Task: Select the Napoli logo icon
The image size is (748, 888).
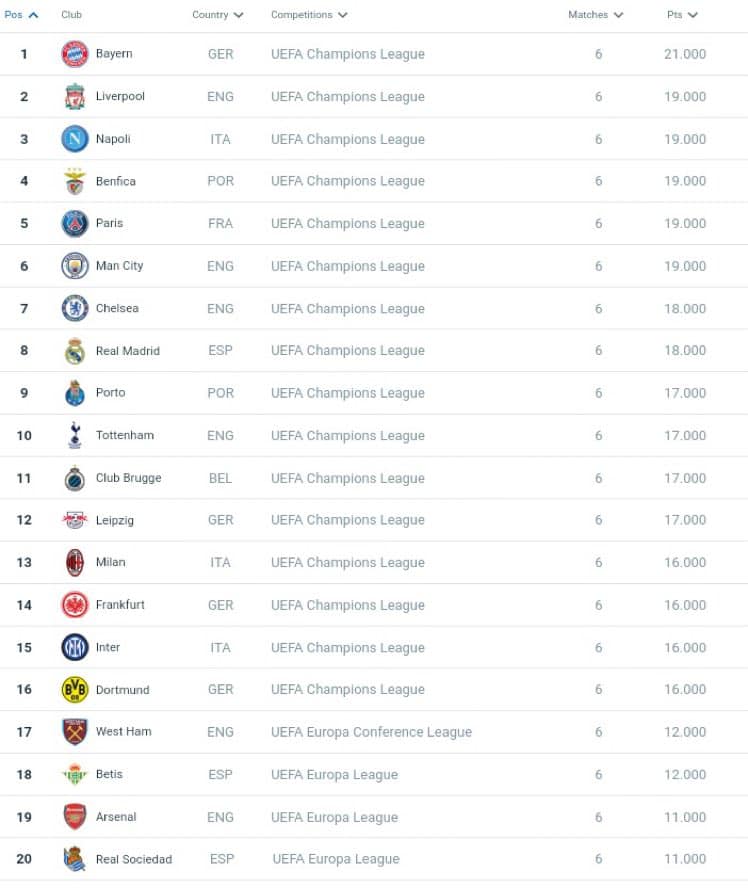Action: coord(74,139)
